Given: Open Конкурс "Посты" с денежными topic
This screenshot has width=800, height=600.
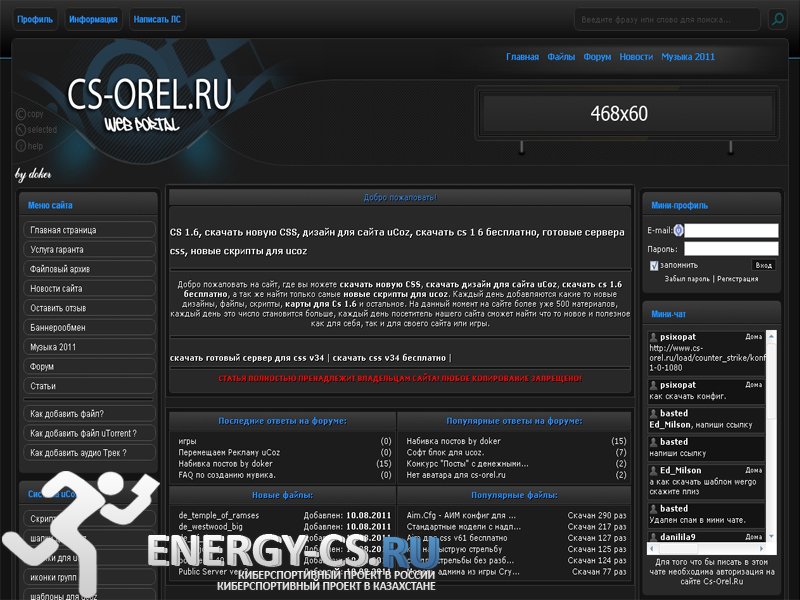Looking at the screenshot, I should (x=467, y=464).
